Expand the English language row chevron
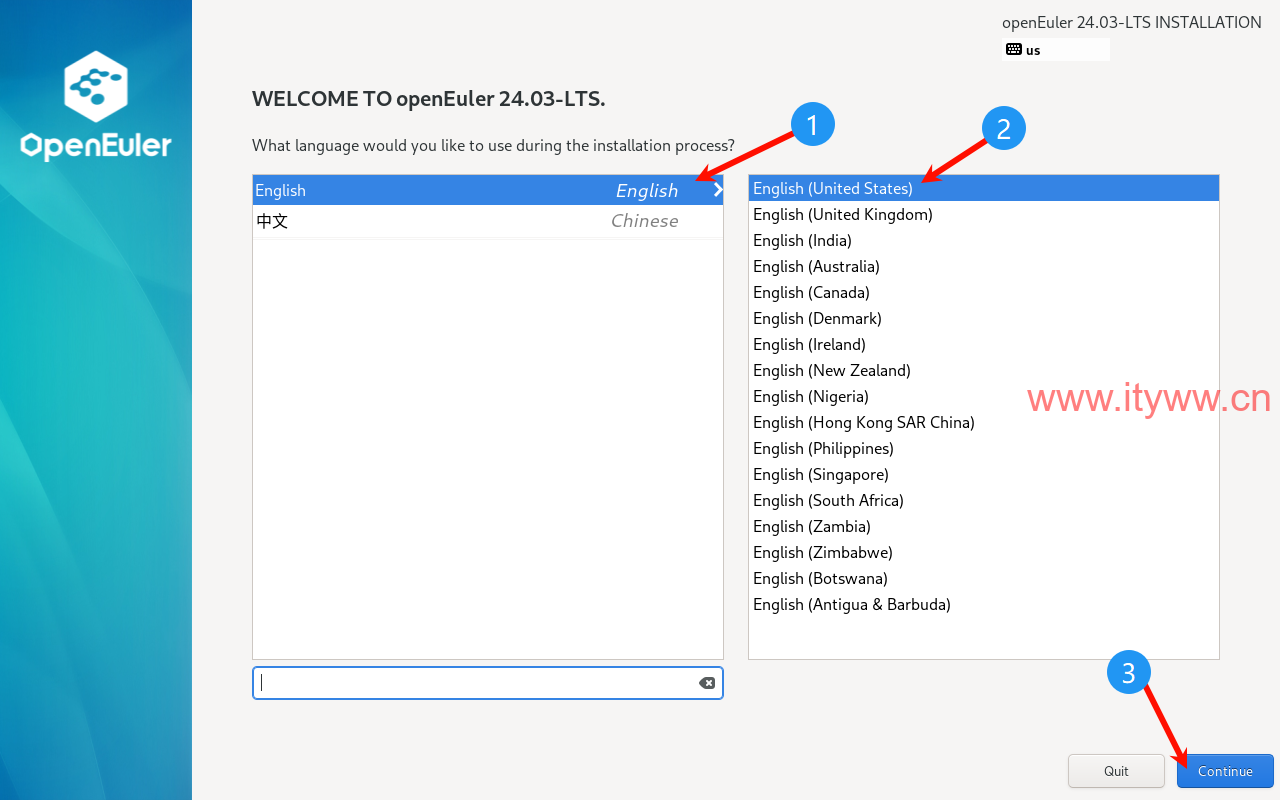The image size is (1280, 800). 717,190
